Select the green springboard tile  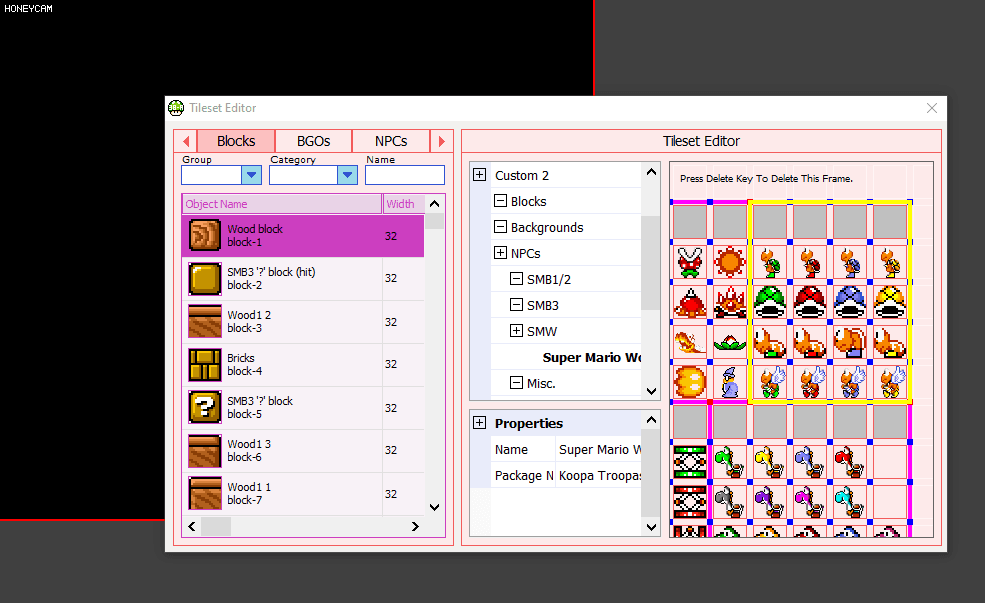(x=690, y=462)
